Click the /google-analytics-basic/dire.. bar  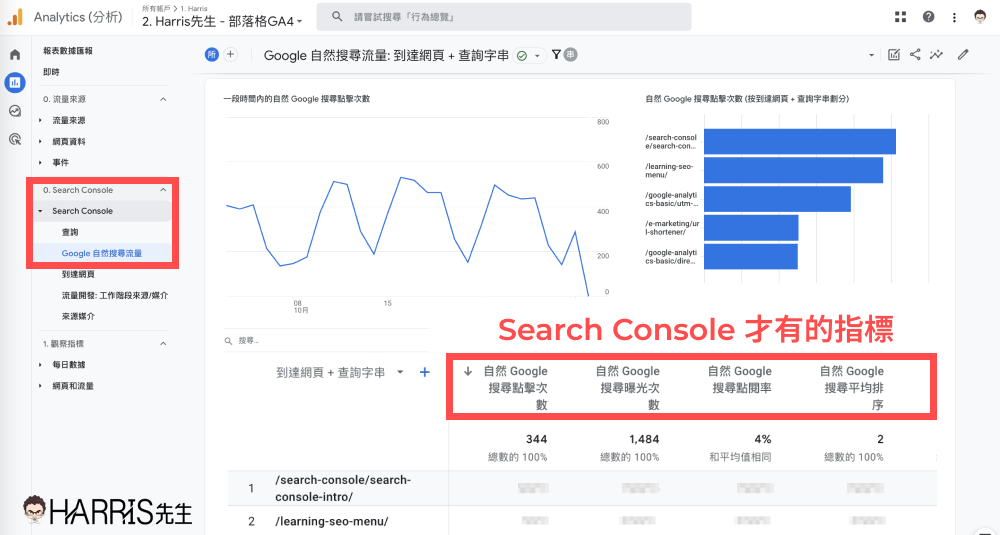751,256
